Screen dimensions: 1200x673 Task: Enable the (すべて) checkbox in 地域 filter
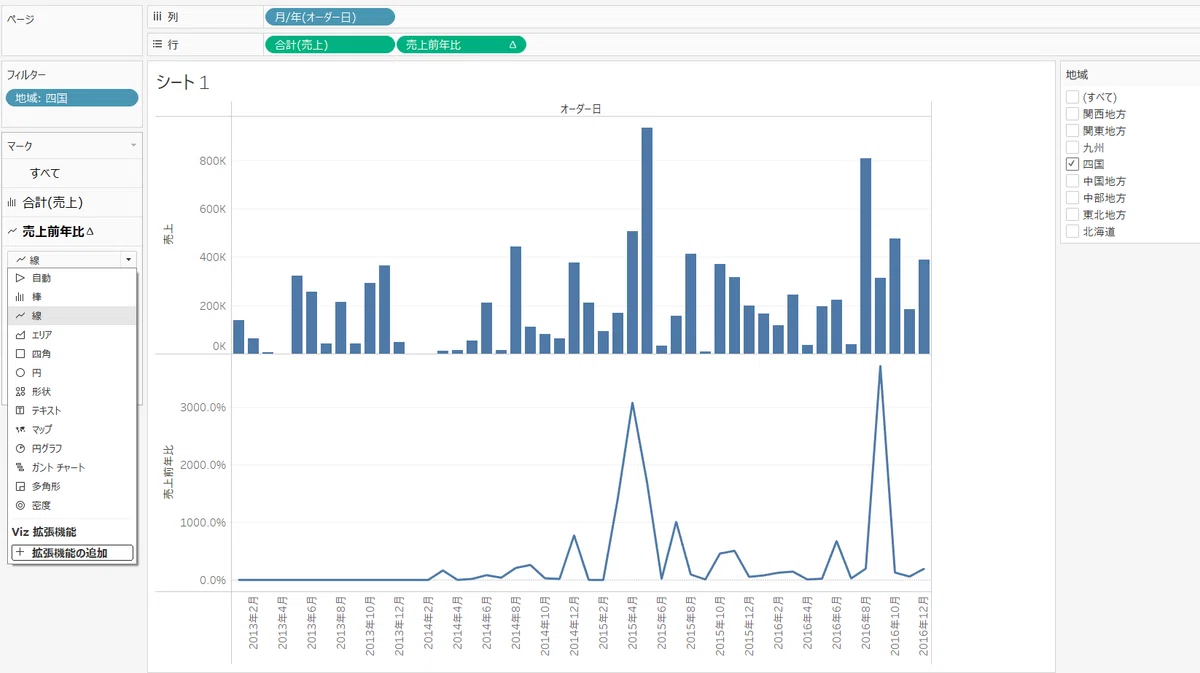[x=1073, y=97]
